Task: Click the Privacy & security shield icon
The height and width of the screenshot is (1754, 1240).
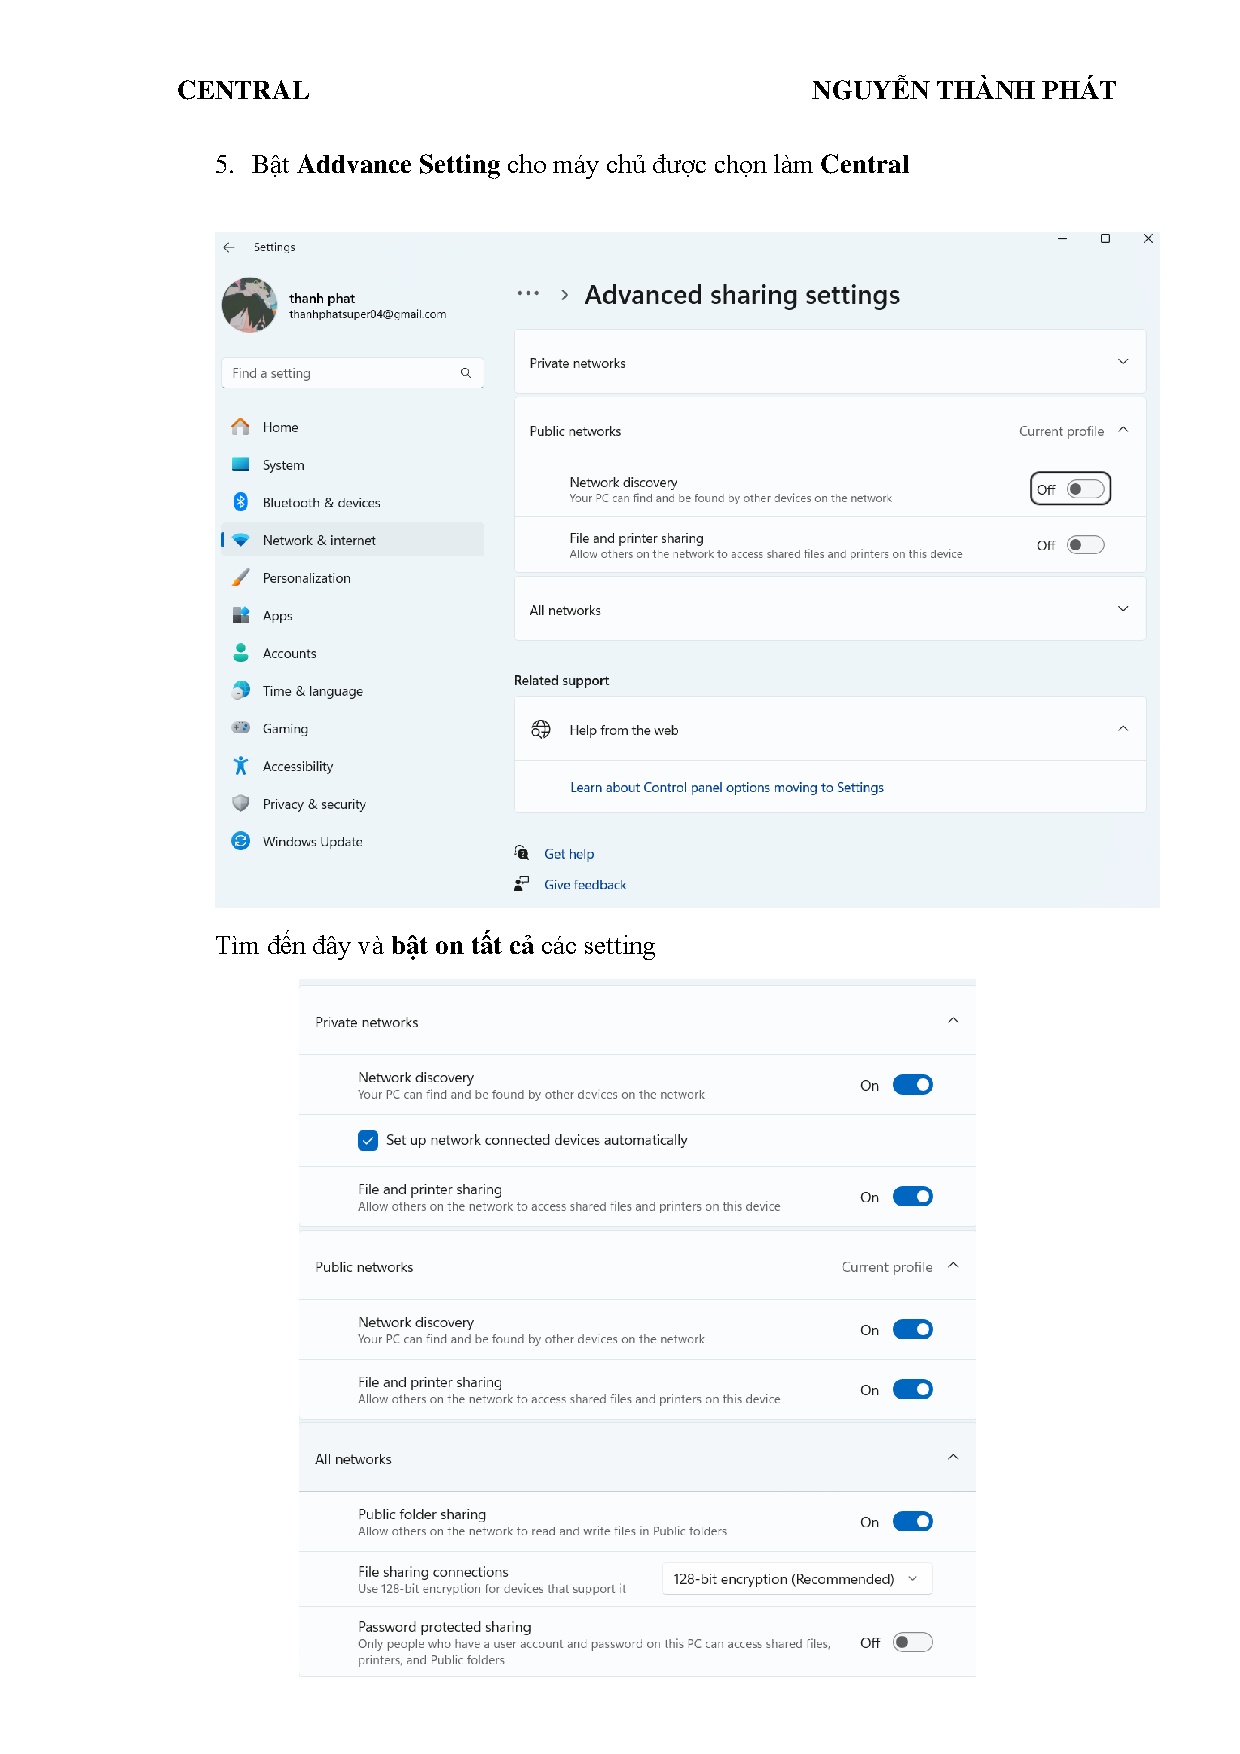Action: [241, 803]
